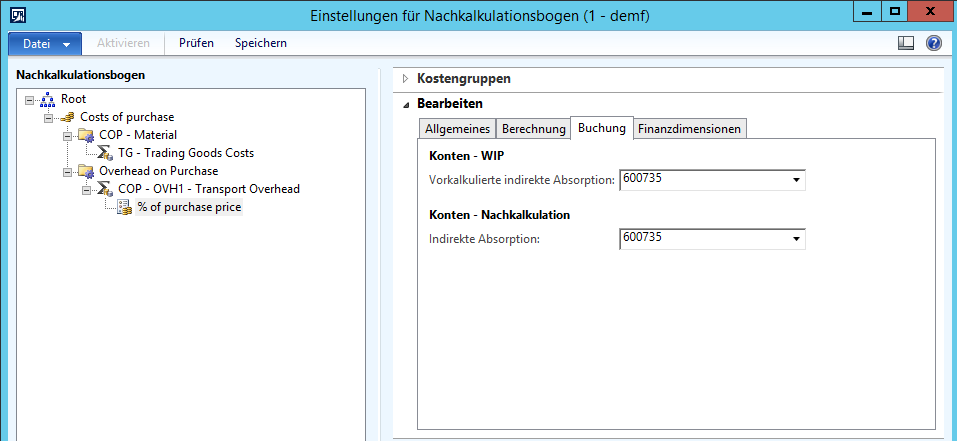Expand the Kostengruppen section

tap(406, 78)
